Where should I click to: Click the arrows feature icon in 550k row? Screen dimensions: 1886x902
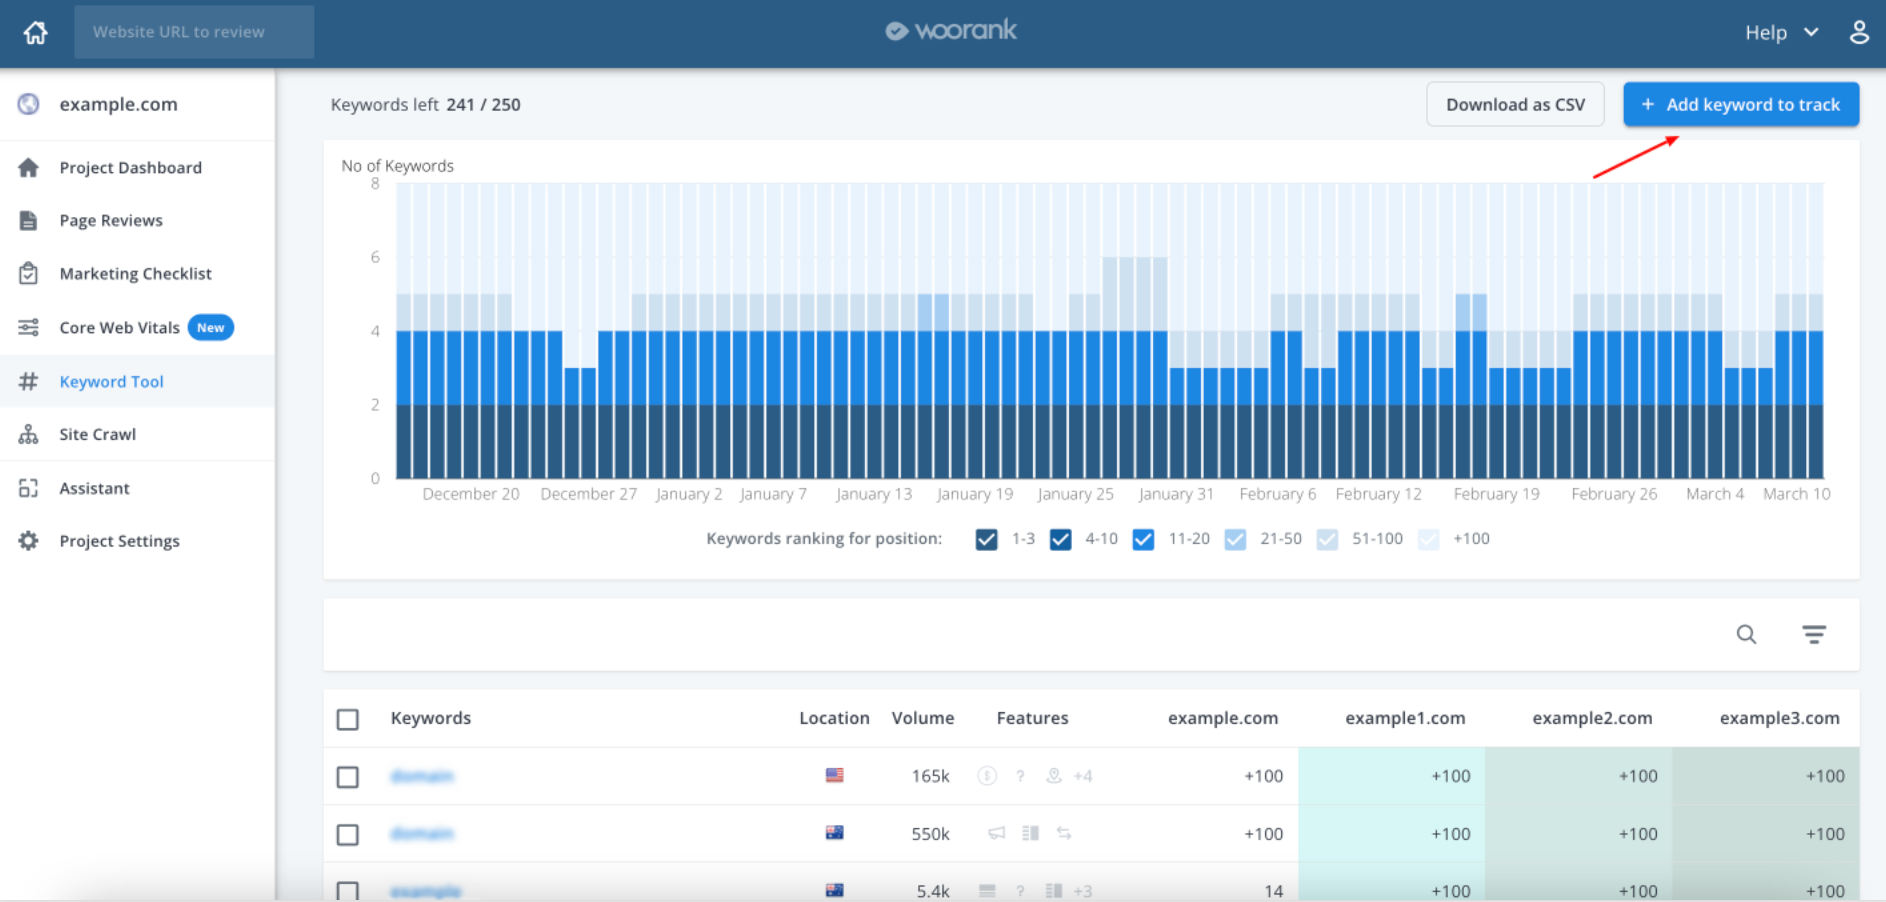coord(1064,833)
